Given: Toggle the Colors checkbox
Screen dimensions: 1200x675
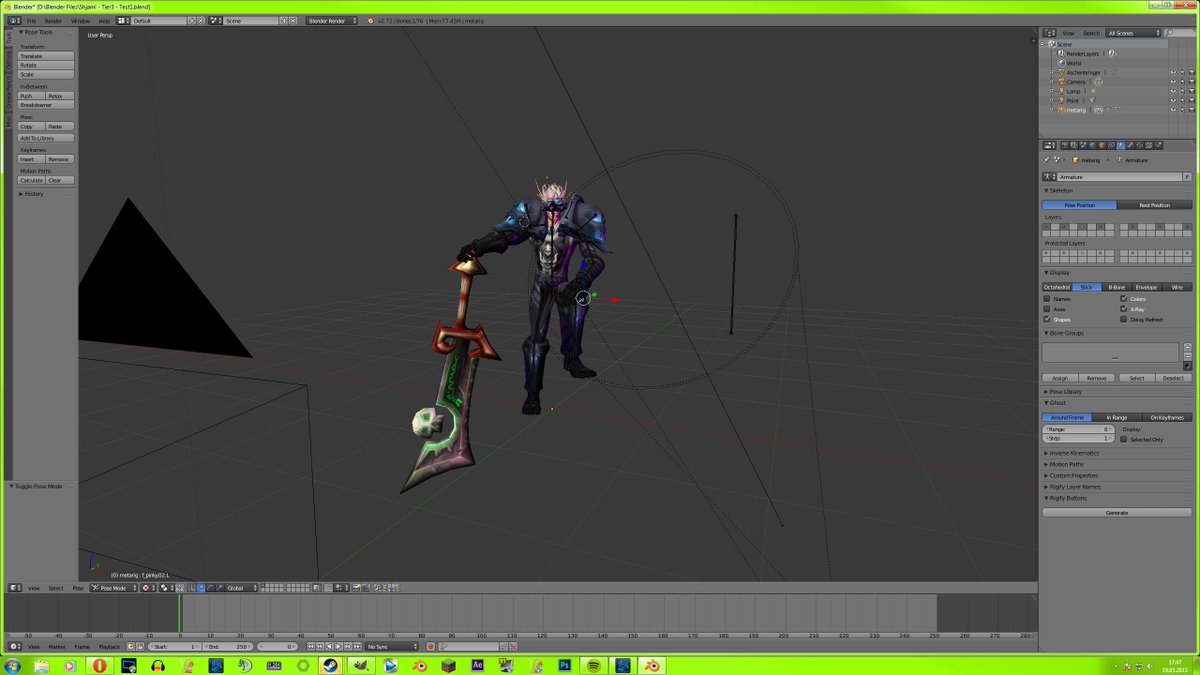Looking at the screenshot, I should [1124, 298].
